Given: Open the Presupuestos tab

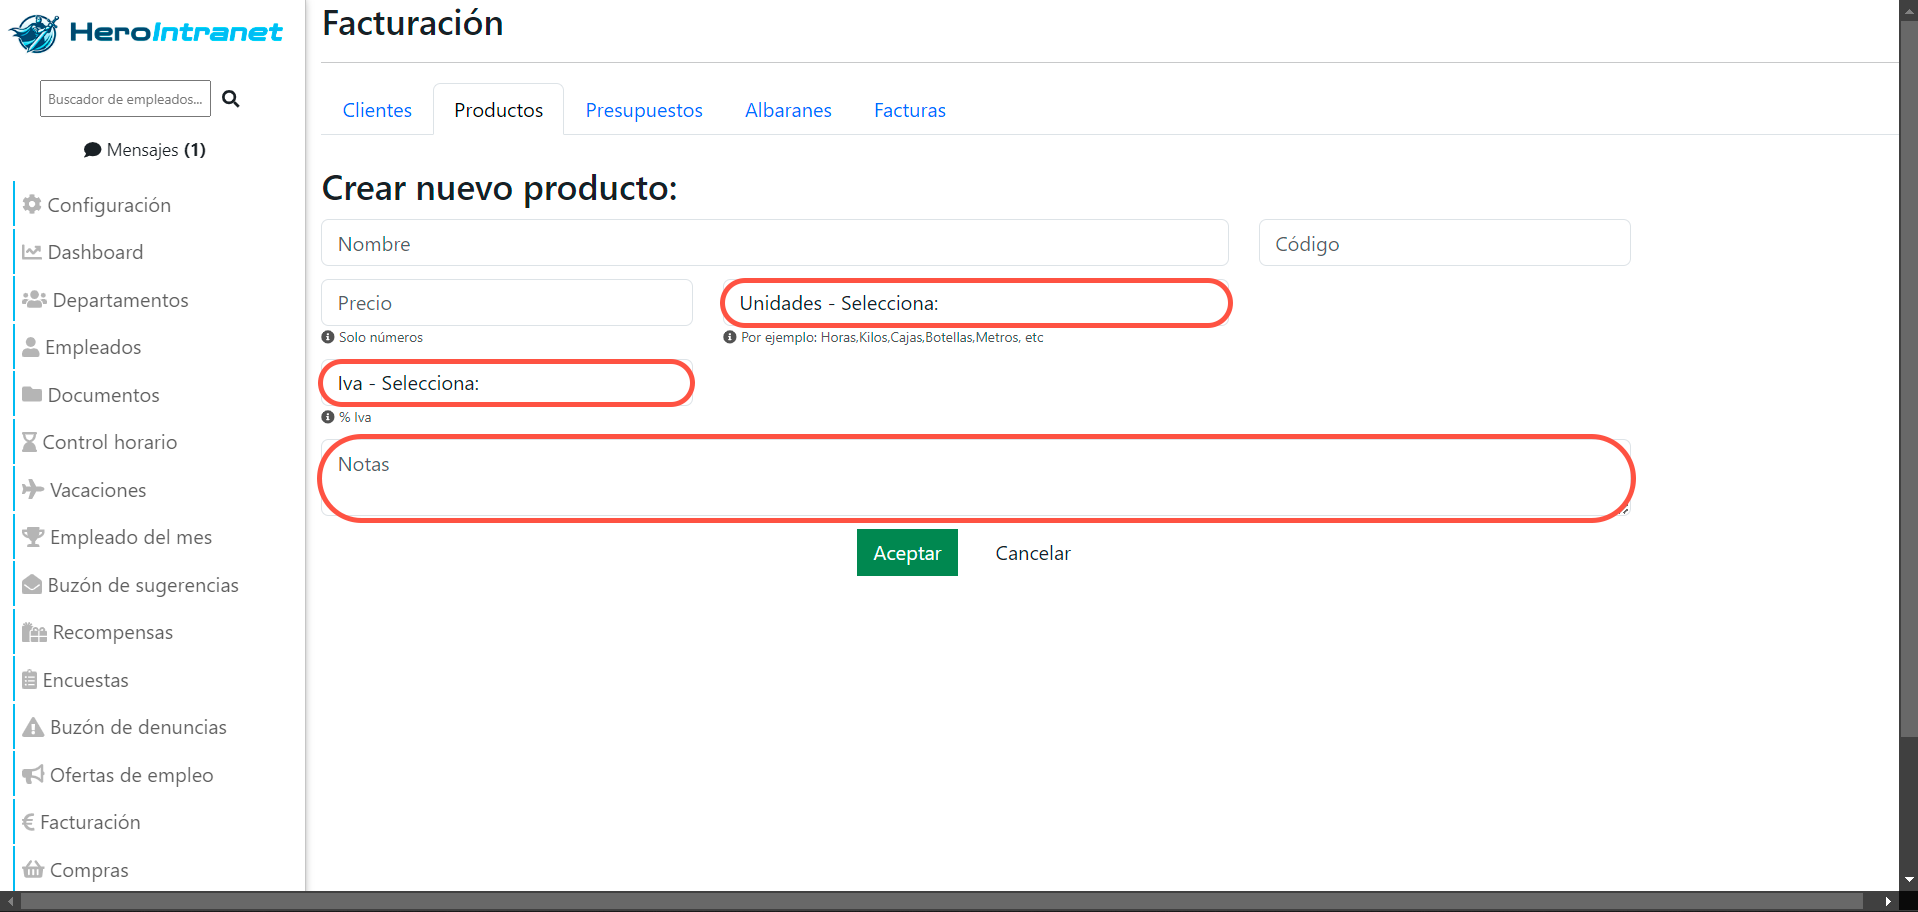Looking at the screenshot, I should click(644, 110).
